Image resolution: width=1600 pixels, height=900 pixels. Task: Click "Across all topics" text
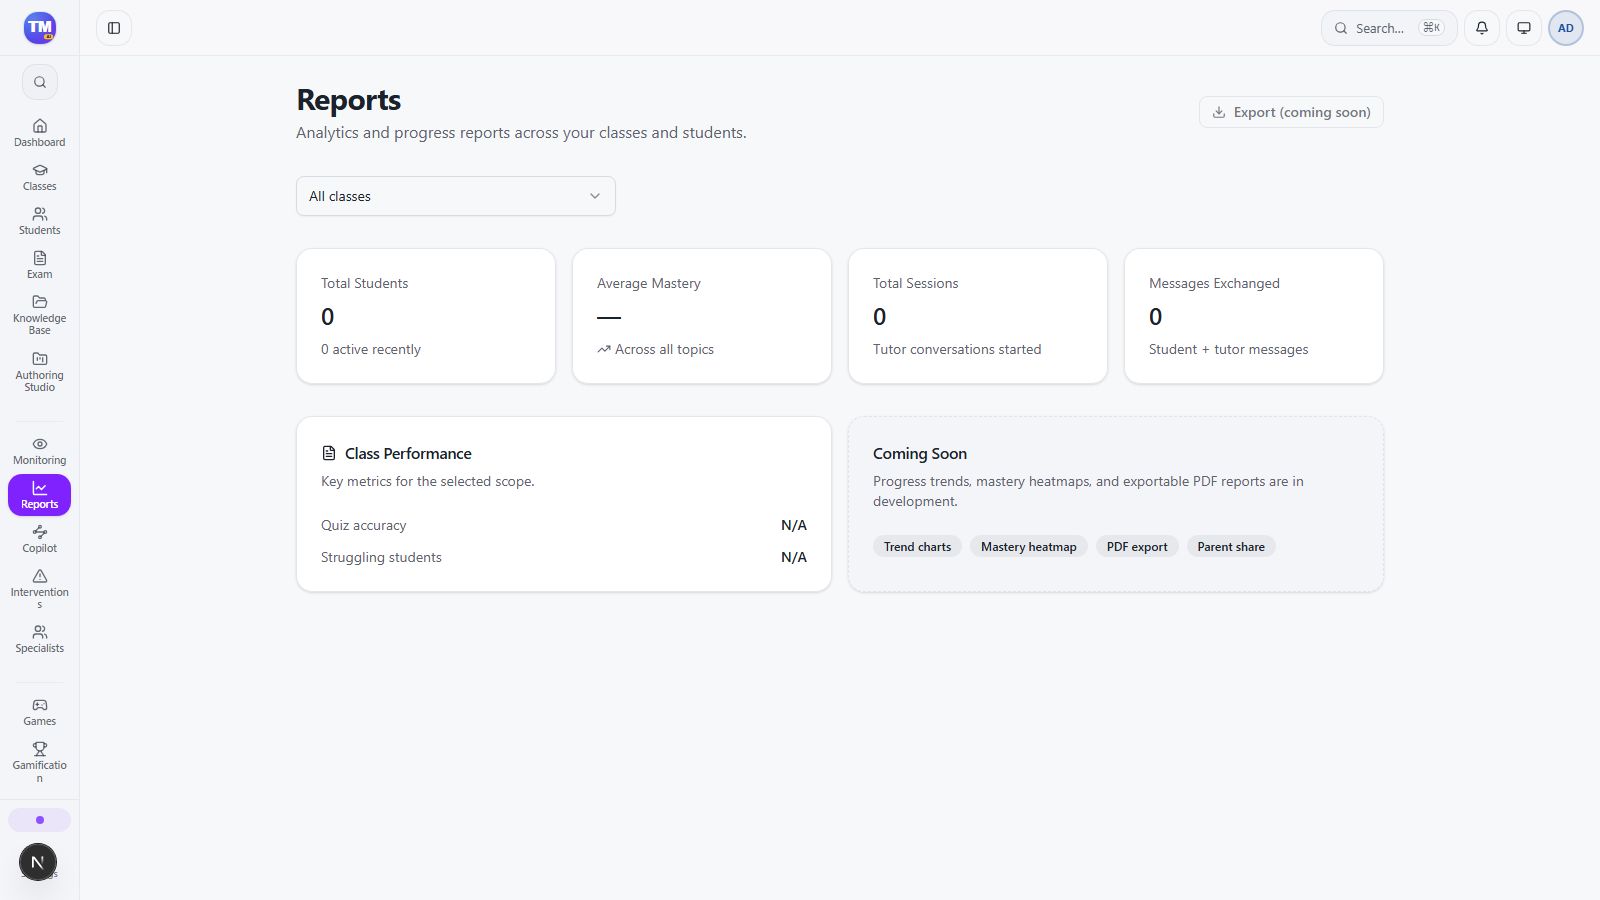(x=664, y=349)
